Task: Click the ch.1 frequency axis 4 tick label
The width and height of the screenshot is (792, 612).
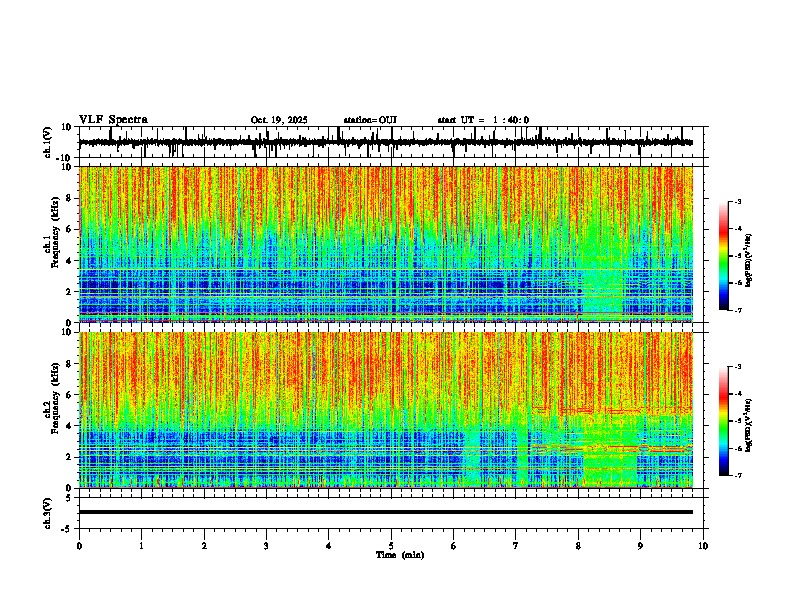Action: click(x=70, y=261)
